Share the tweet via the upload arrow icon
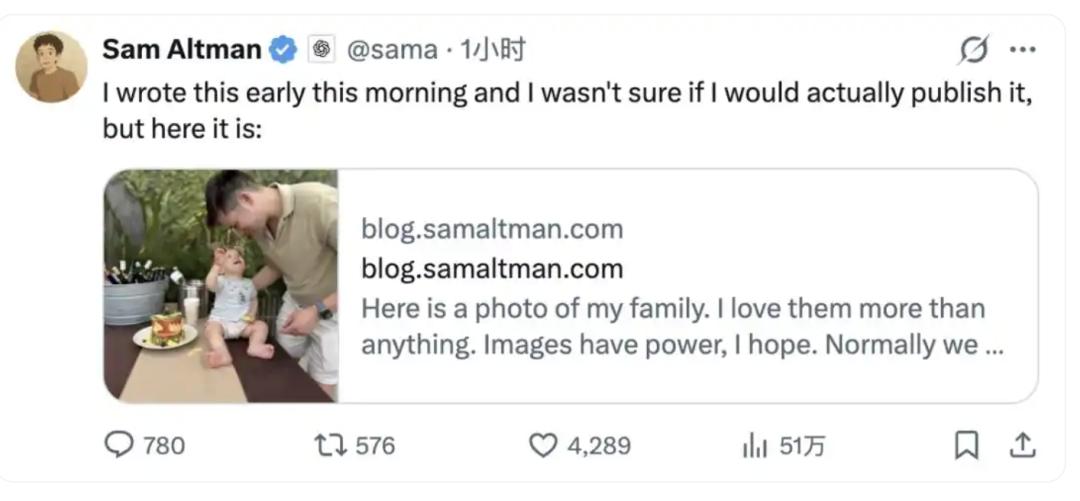 pos(1022,445)
